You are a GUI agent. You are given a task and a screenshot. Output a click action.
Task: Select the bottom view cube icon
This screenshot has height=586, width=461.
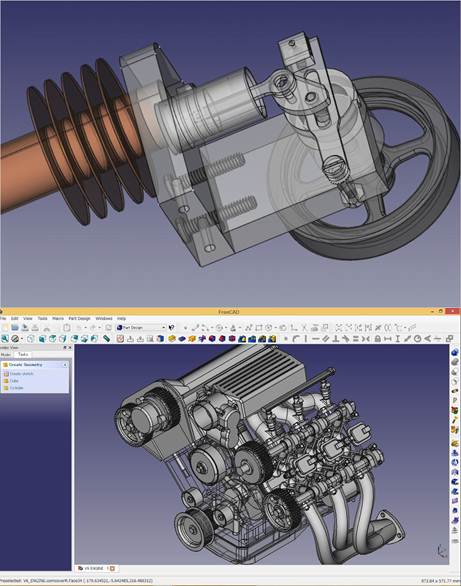click(84, 339)
